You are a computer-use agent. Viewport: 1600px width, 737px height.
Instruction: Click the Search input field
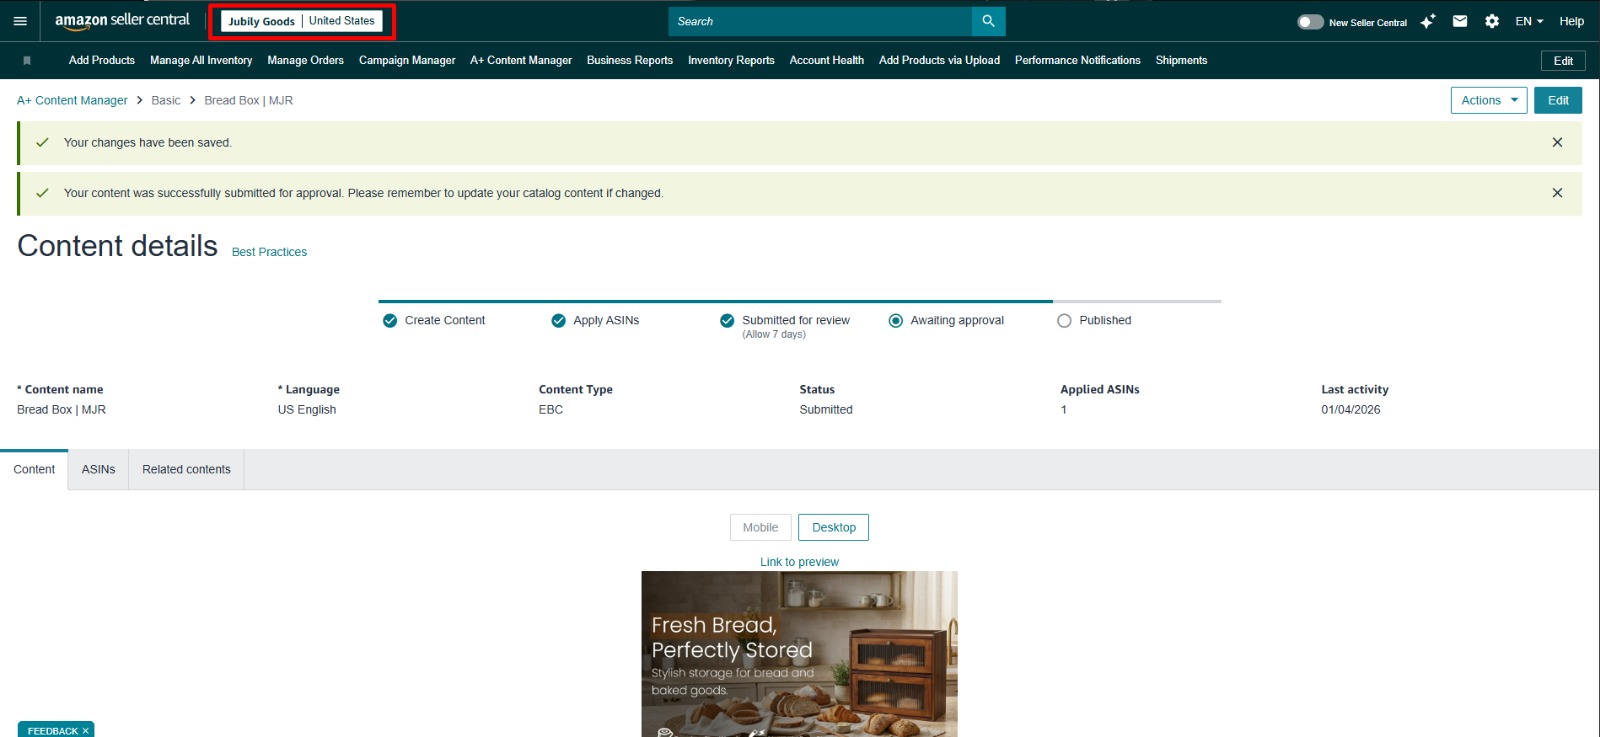[x=820, y=21]
